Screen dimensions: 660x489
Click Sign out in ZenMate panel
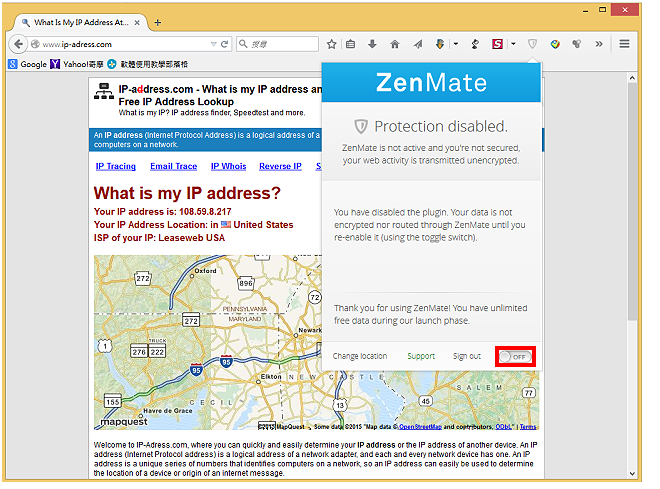(x=467, y=356)
